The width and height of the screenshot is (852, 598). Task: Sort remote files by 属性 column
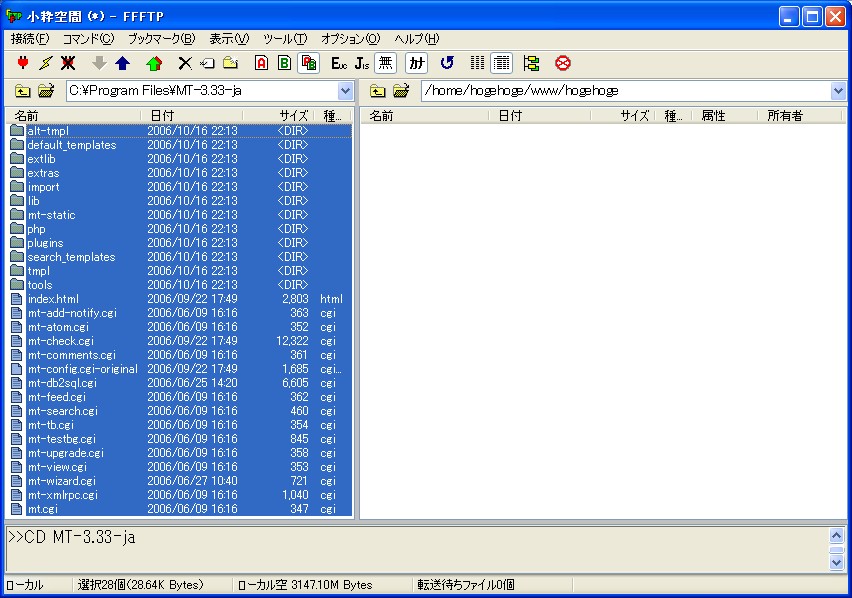724,116
